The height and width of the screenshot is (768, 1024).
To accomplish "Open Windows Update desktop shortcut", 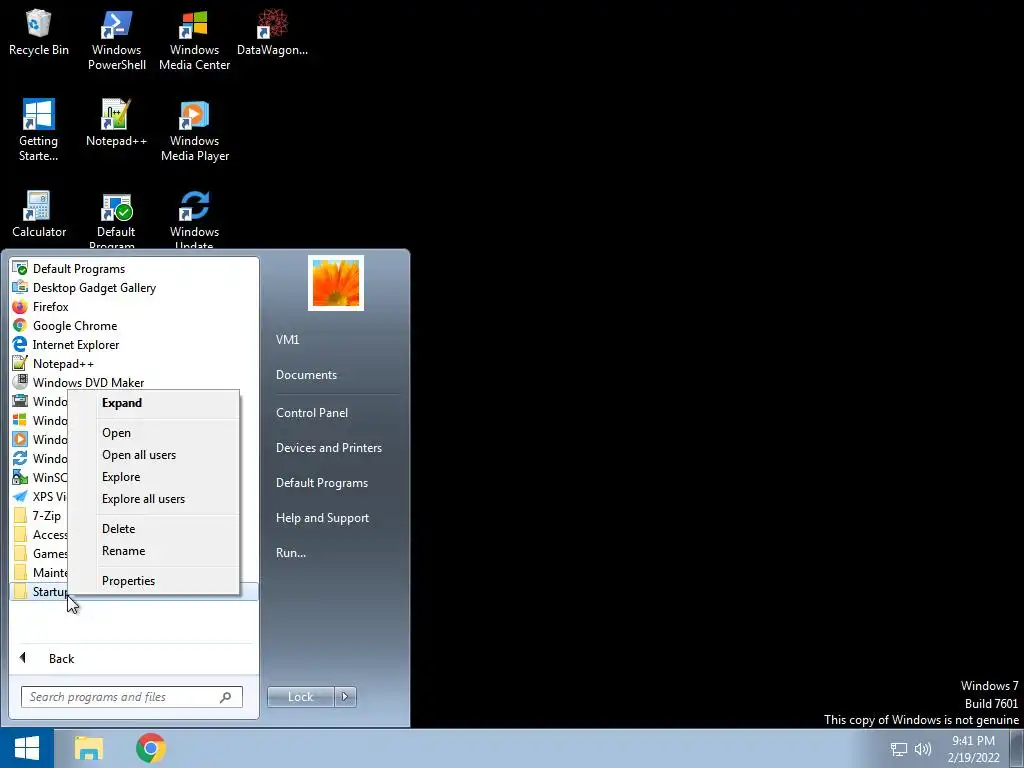I will tap(194, 219).
